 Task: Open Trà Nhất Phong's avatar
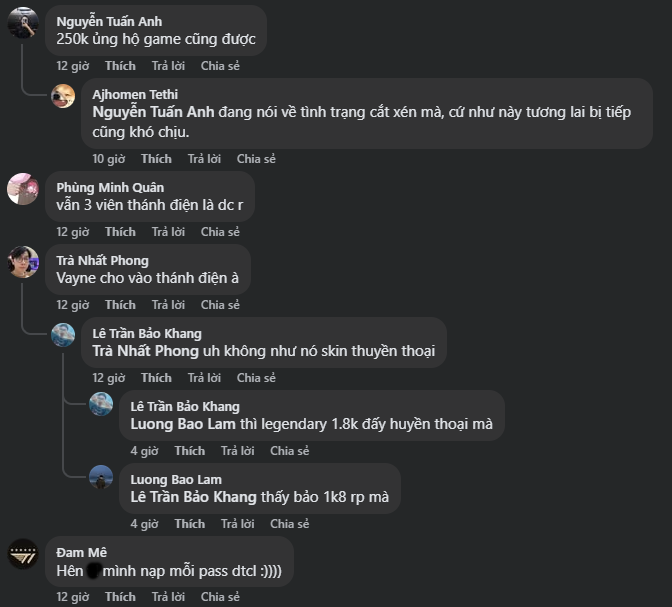(23, 262)
